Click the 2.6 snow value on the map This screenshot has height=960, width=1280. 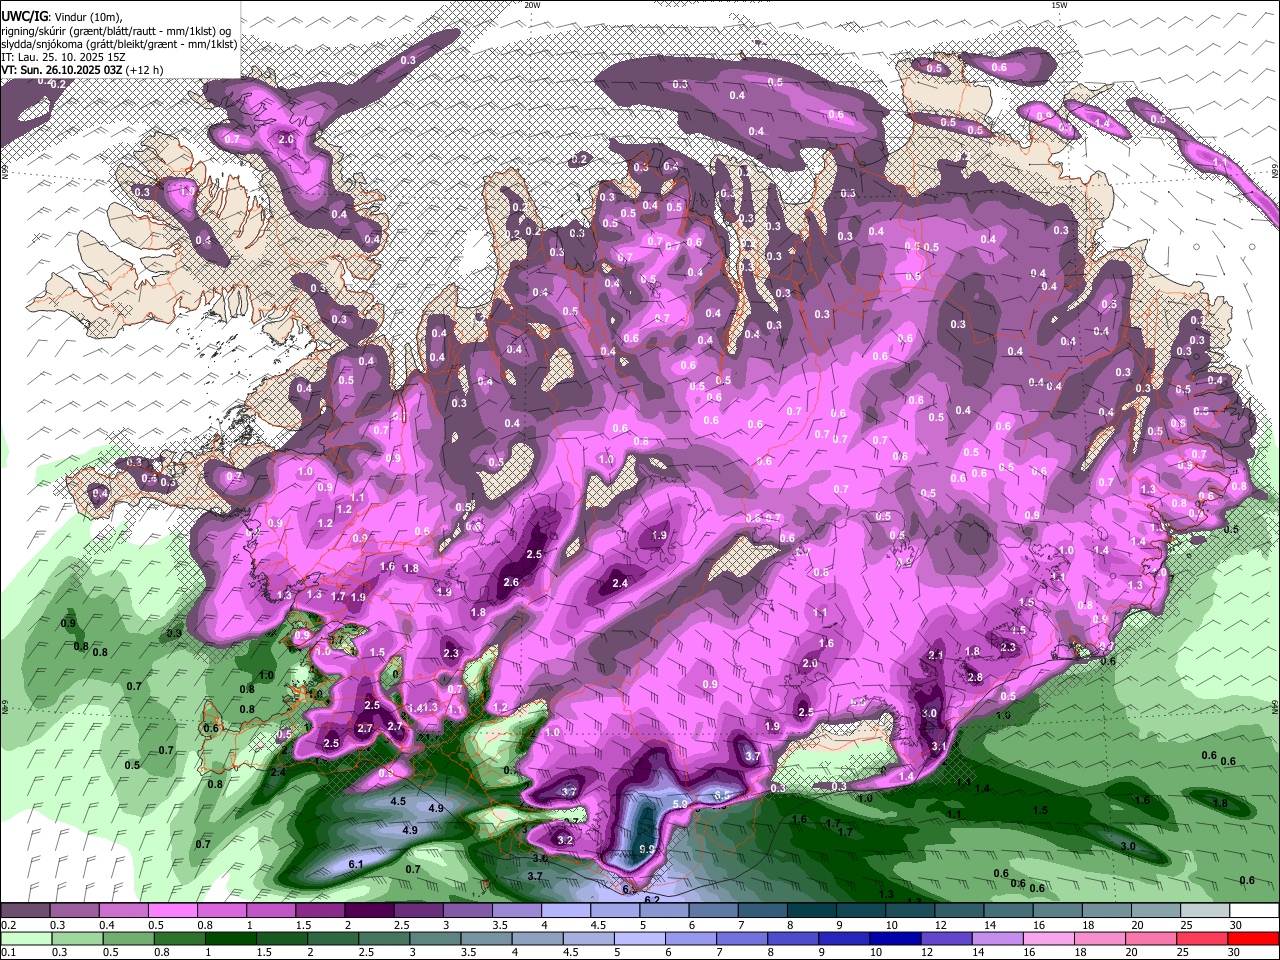pyautogui.click(x=512, y=582)
